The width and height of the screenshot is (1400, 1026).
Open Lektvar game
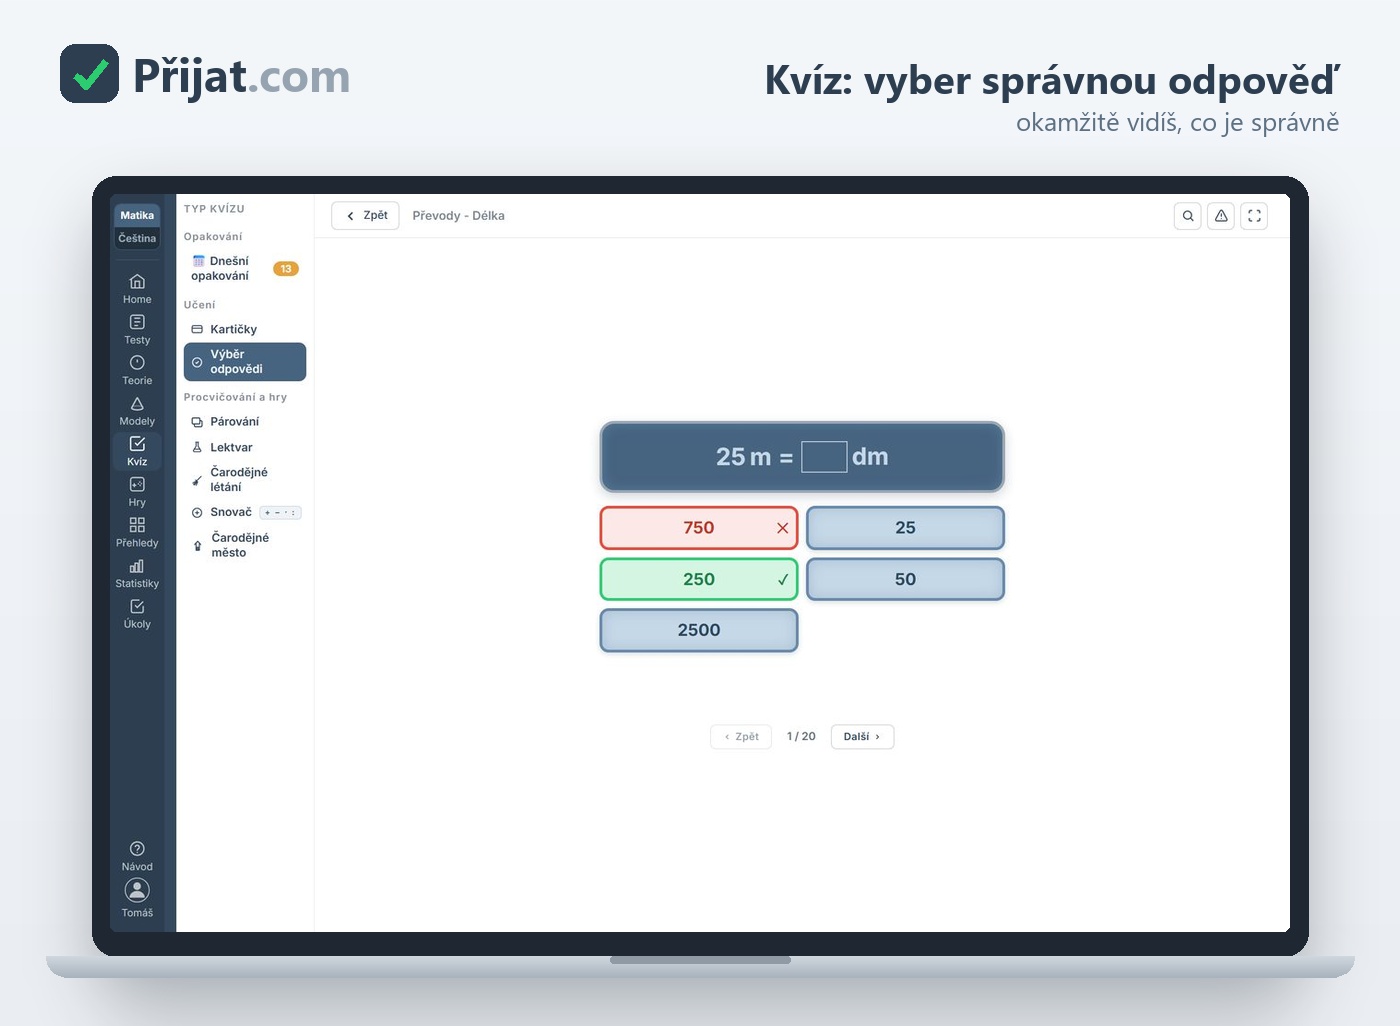point(245,448)
